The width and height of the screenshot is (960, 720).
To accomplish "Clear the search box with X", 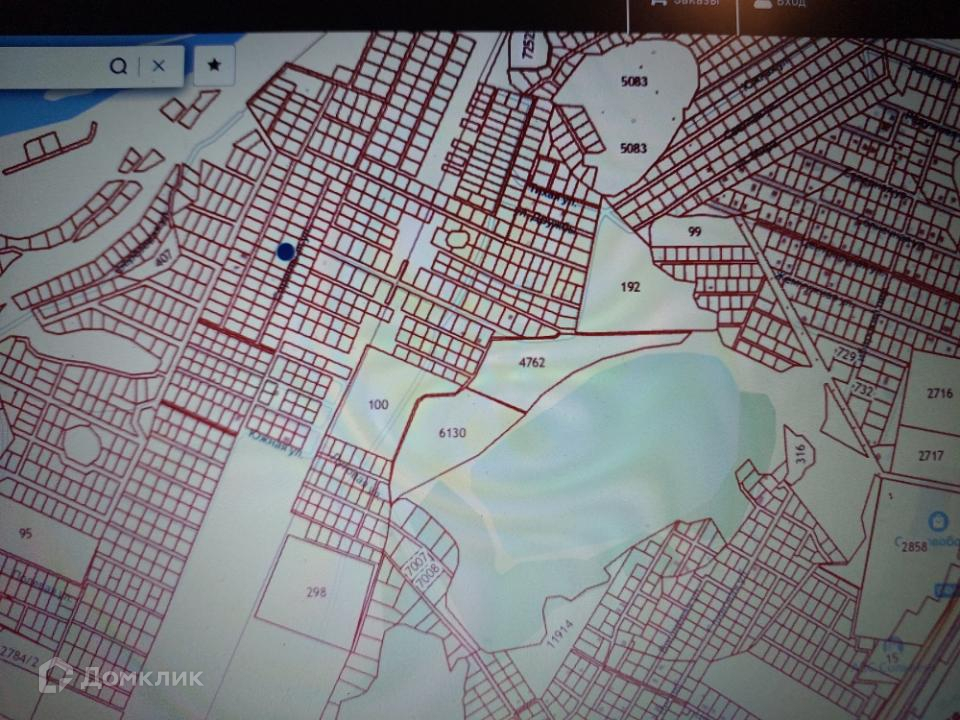I will click(159, 66).
